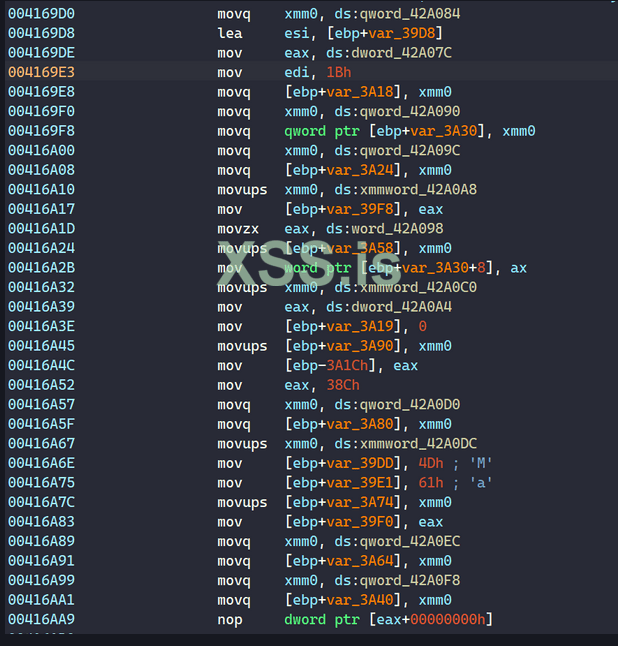618x646 pixels.
Task: Select highlighted address 004169E3
Action: [x=41, y=73]
